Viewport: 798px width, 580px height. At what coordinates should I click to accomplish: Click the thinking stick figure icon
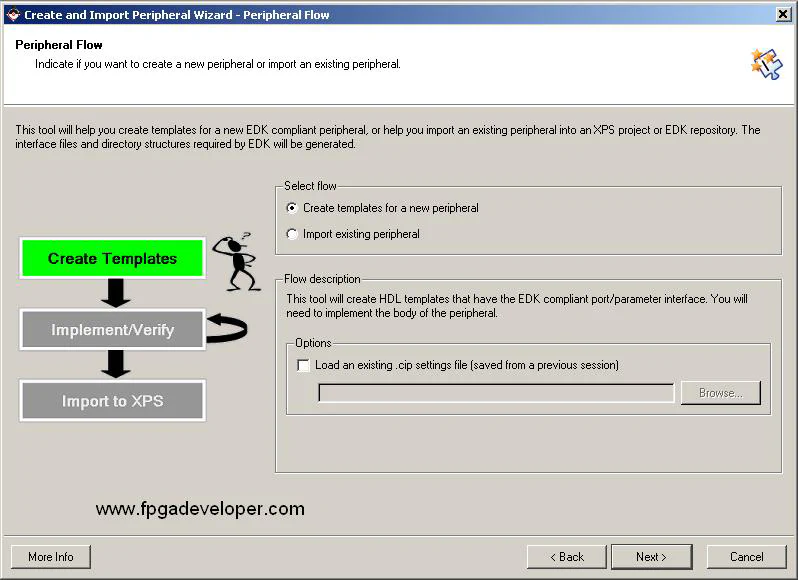pyautogui.click(x=239, y=262)
